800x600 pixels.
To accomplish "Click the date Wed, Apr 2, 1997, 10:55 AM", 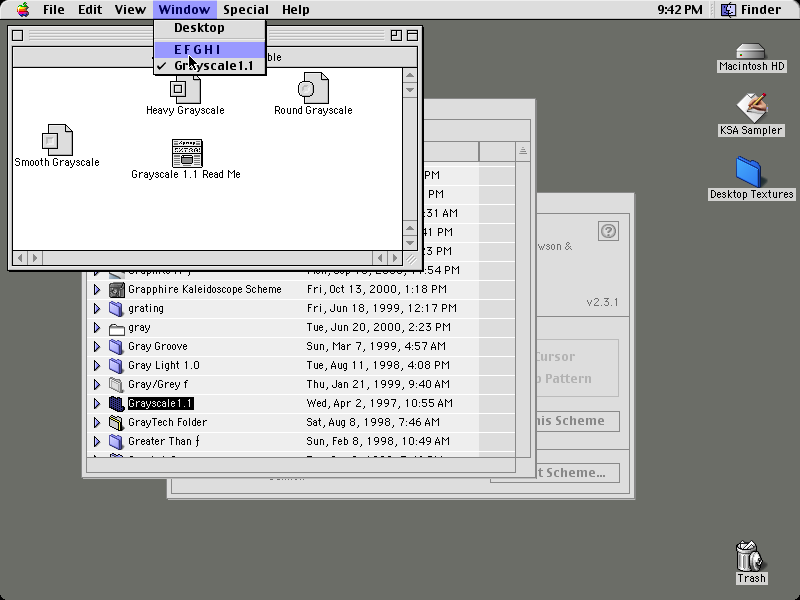I will (380, 403).
